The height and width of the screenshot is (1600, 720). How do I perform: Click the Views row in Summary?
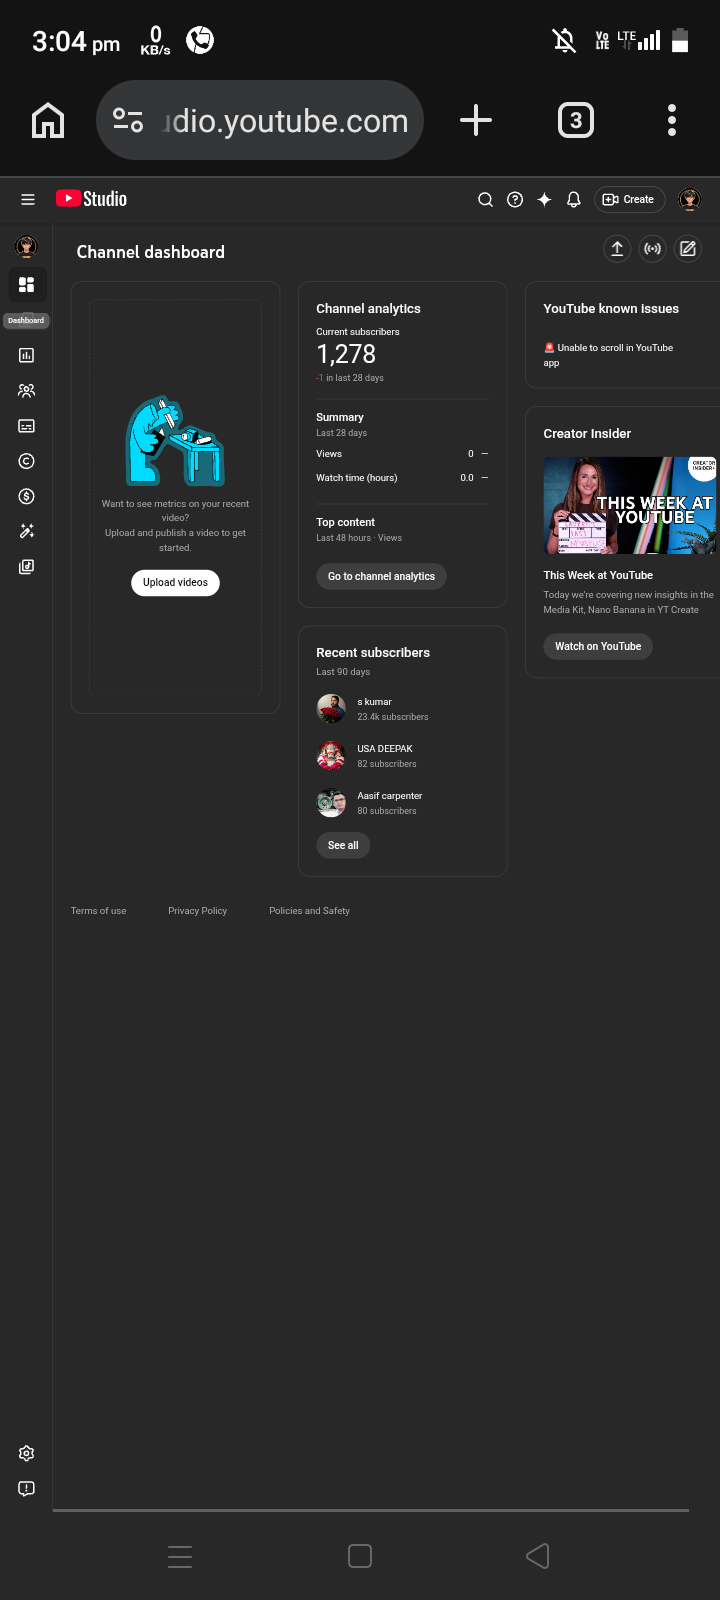(402, 454)
